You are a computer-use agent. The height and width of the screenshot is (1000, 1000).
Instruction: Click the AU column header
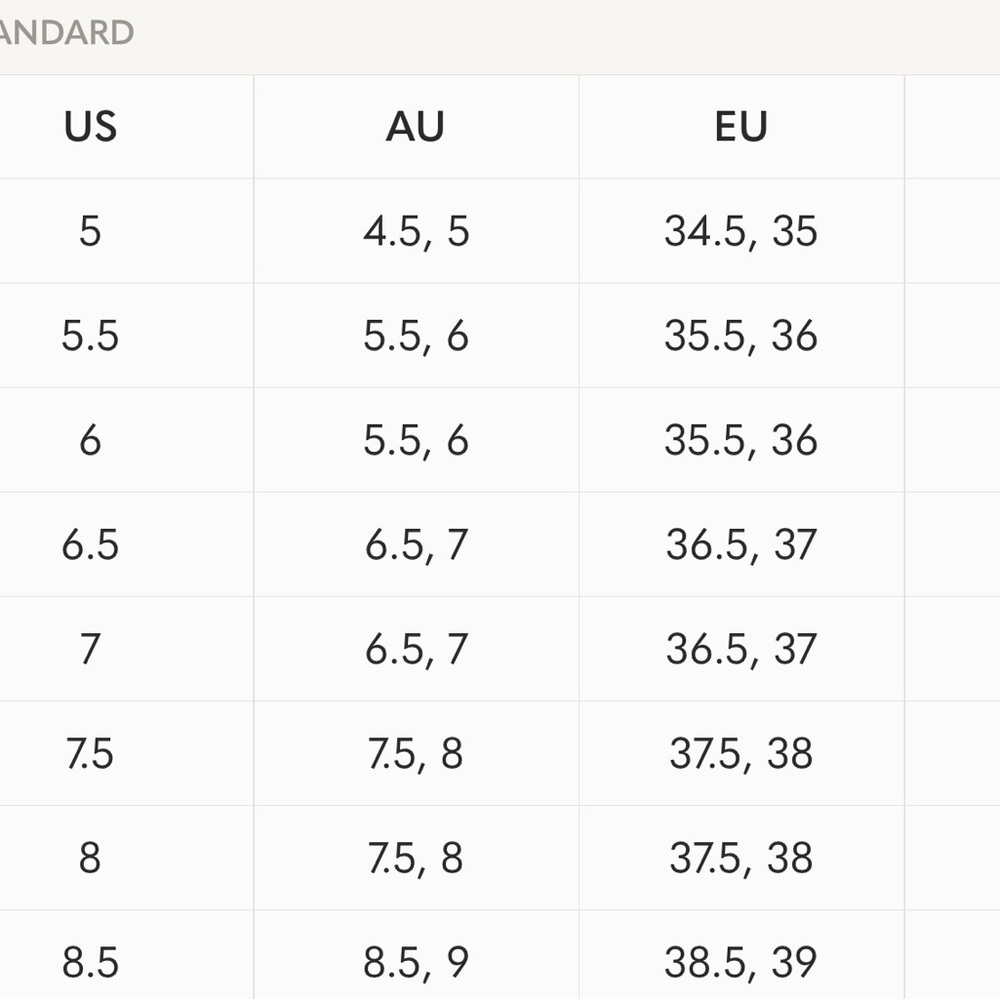415,127
